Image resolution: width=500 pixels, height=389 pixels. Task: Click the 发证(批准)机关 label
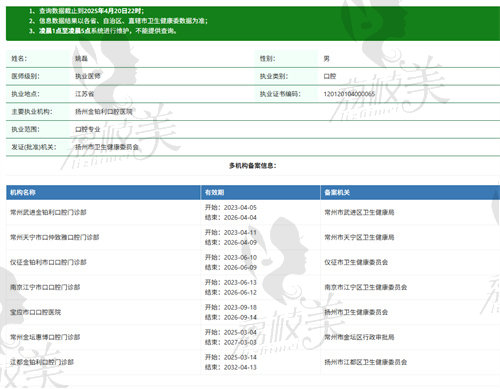click(34, 147)
